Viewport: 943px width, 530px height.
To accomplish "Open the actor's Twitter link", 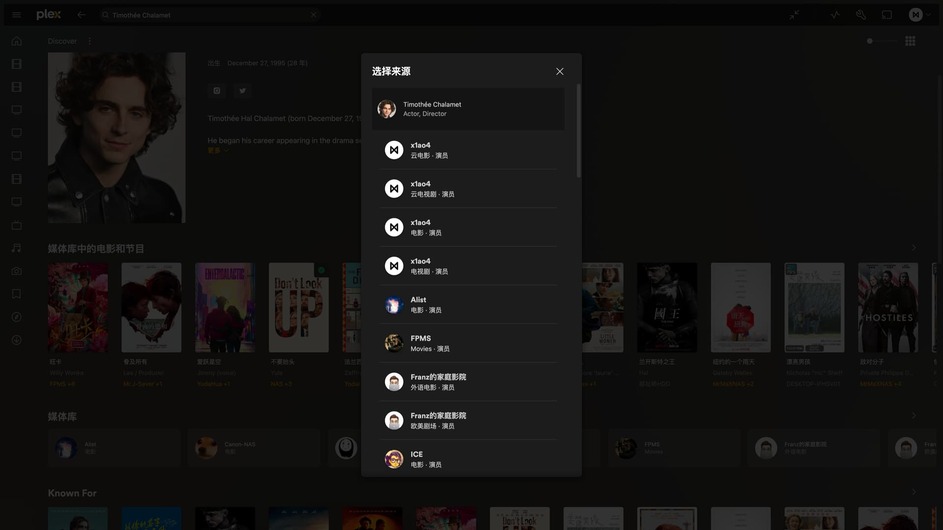I will point(242,91).
